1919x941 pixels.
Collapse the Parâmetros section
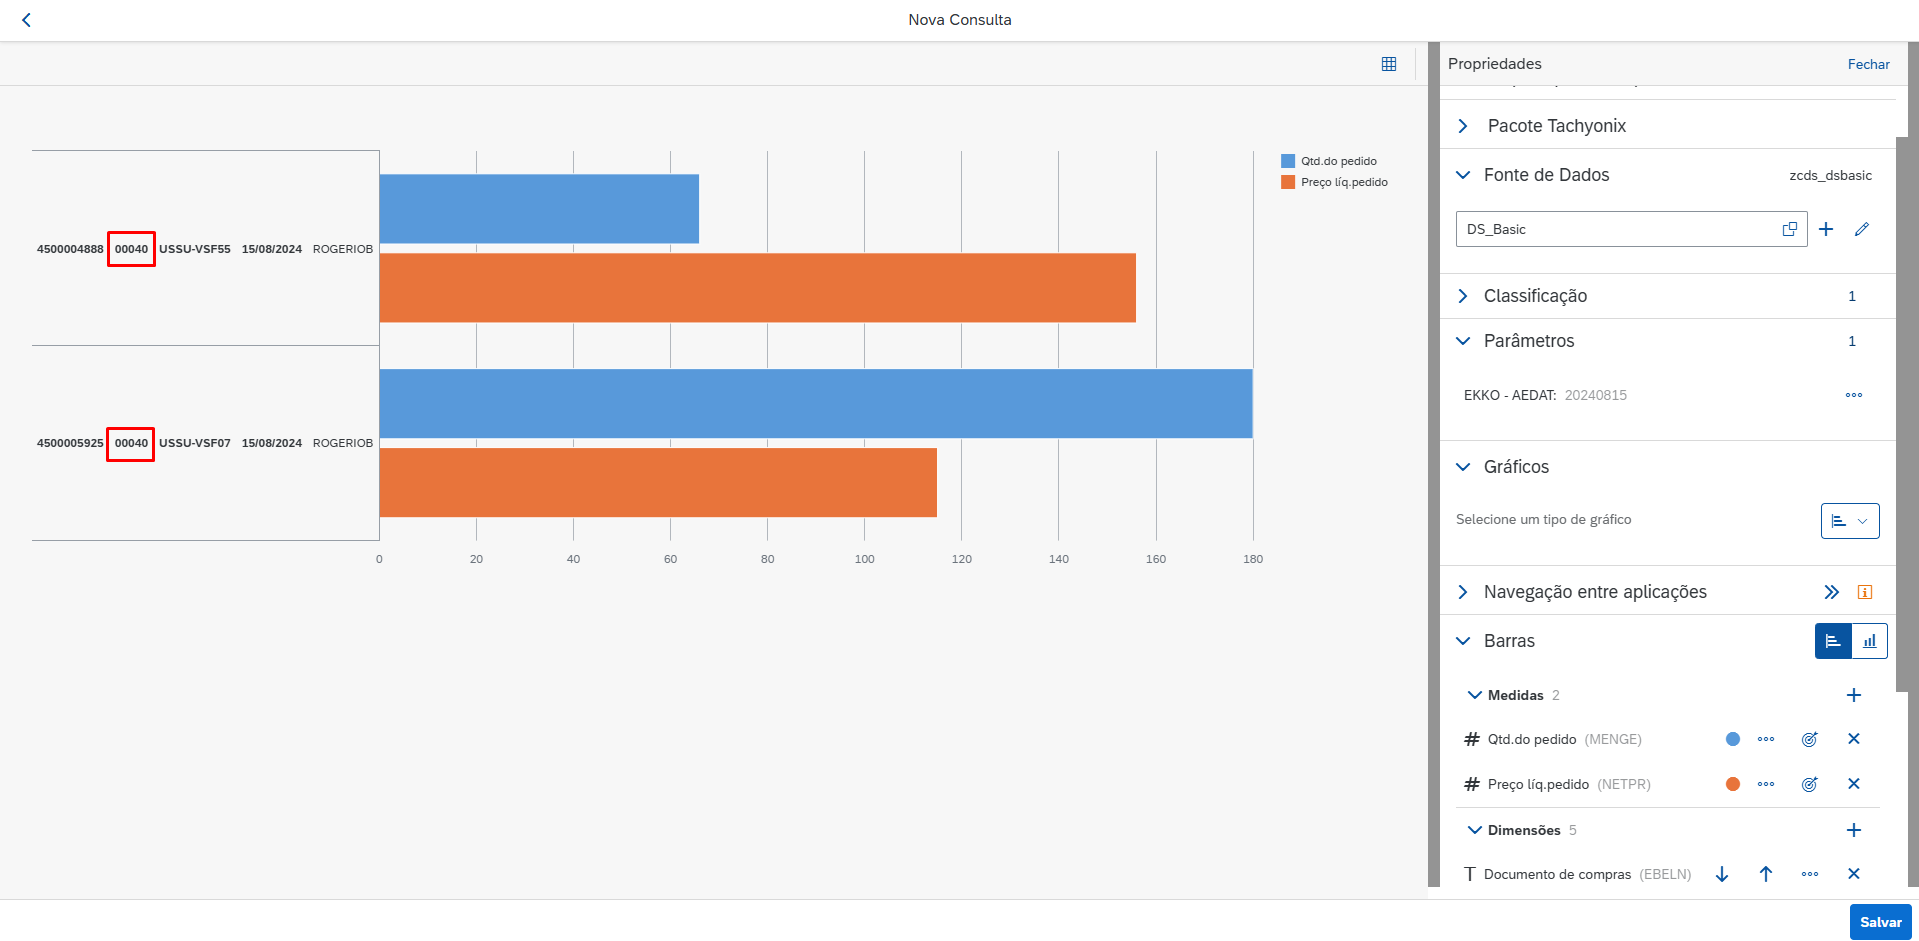click(x=1463, y=341)
